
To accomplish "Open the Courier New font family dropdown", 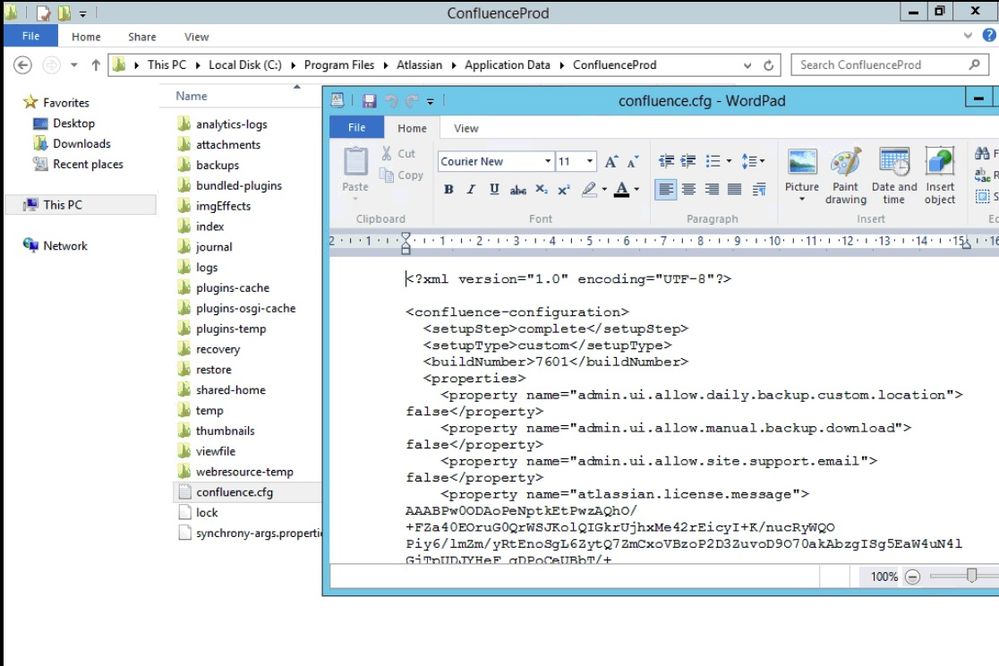I will coord(547,161).
